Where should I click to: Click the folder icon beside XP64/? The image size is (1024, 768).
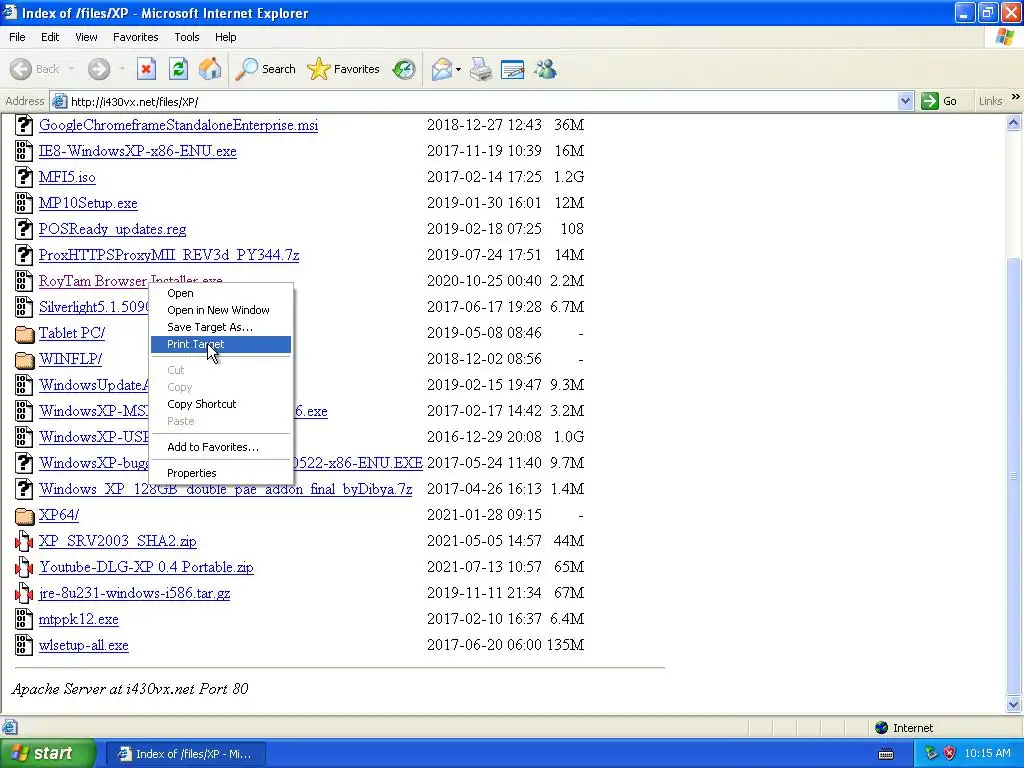[x=24, y=515]
